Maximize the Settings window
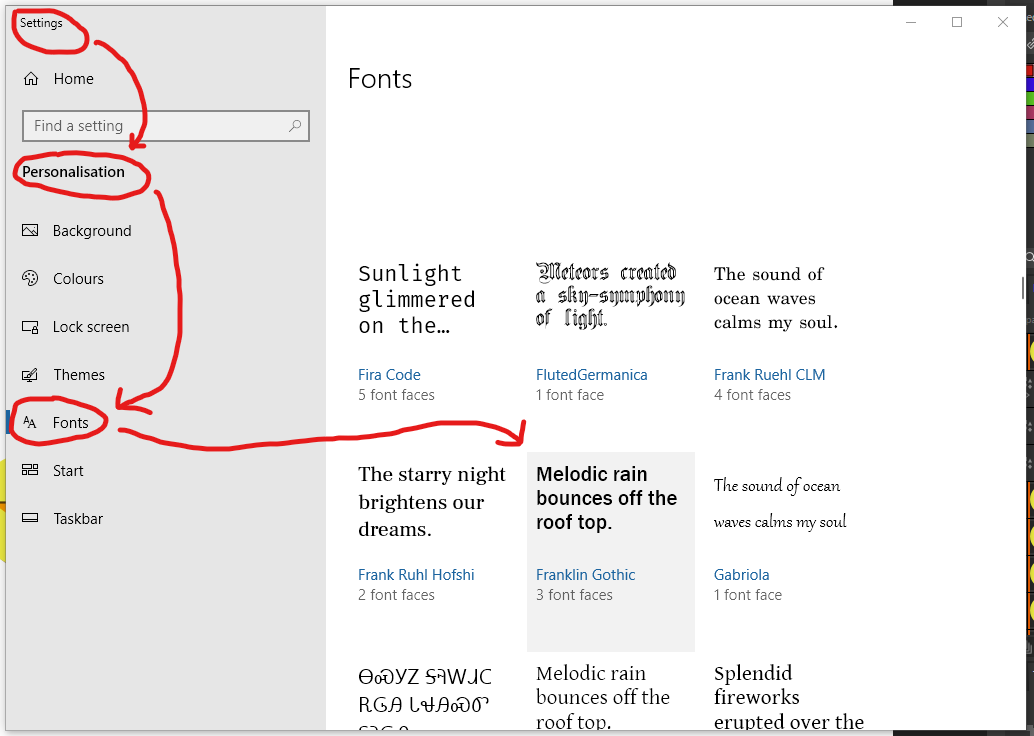1034x736 pixels. tap(957, 22)
